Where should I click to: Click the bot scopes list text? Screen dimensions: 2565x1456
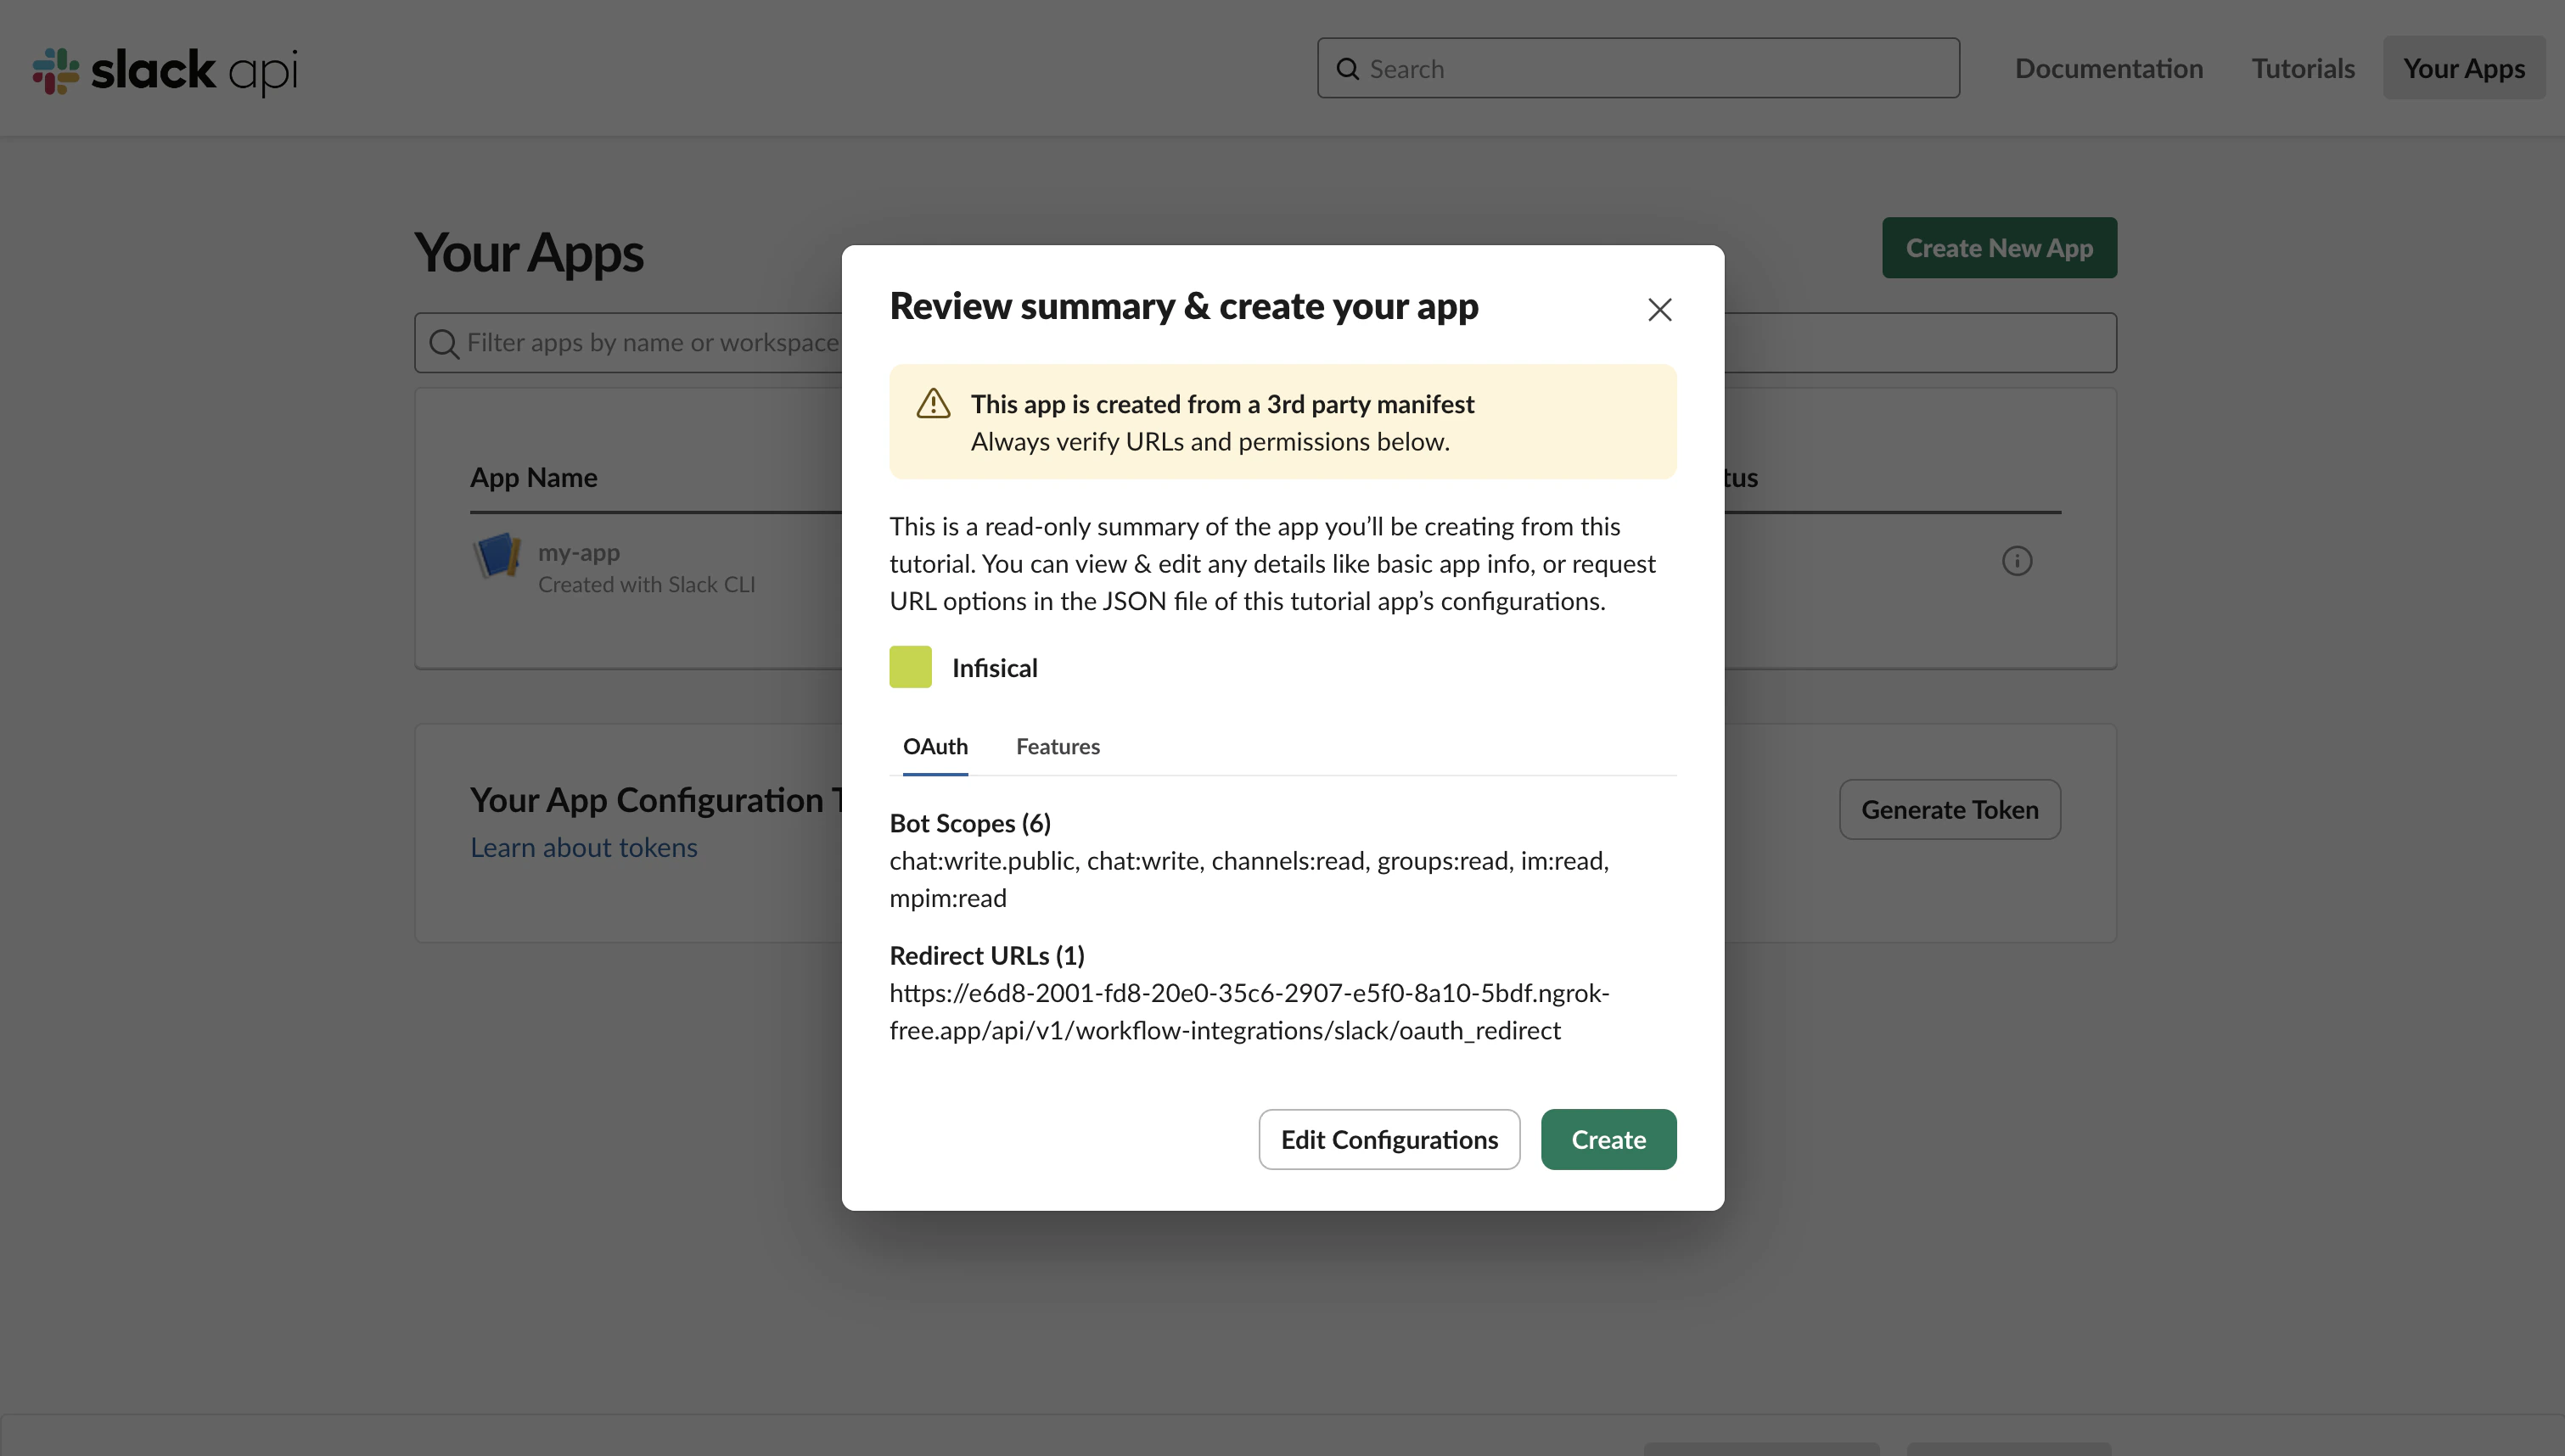(1248, 879)
